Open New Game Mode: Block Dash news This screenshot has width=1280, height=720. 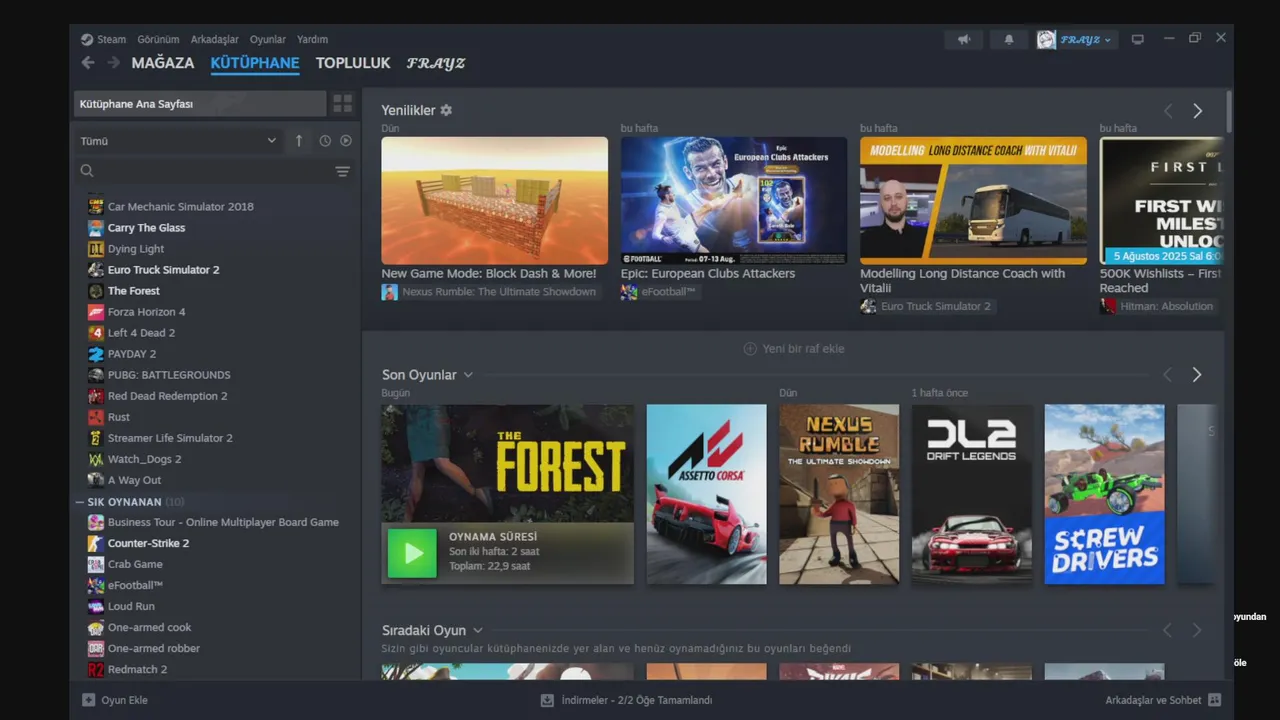click(494, 201)
